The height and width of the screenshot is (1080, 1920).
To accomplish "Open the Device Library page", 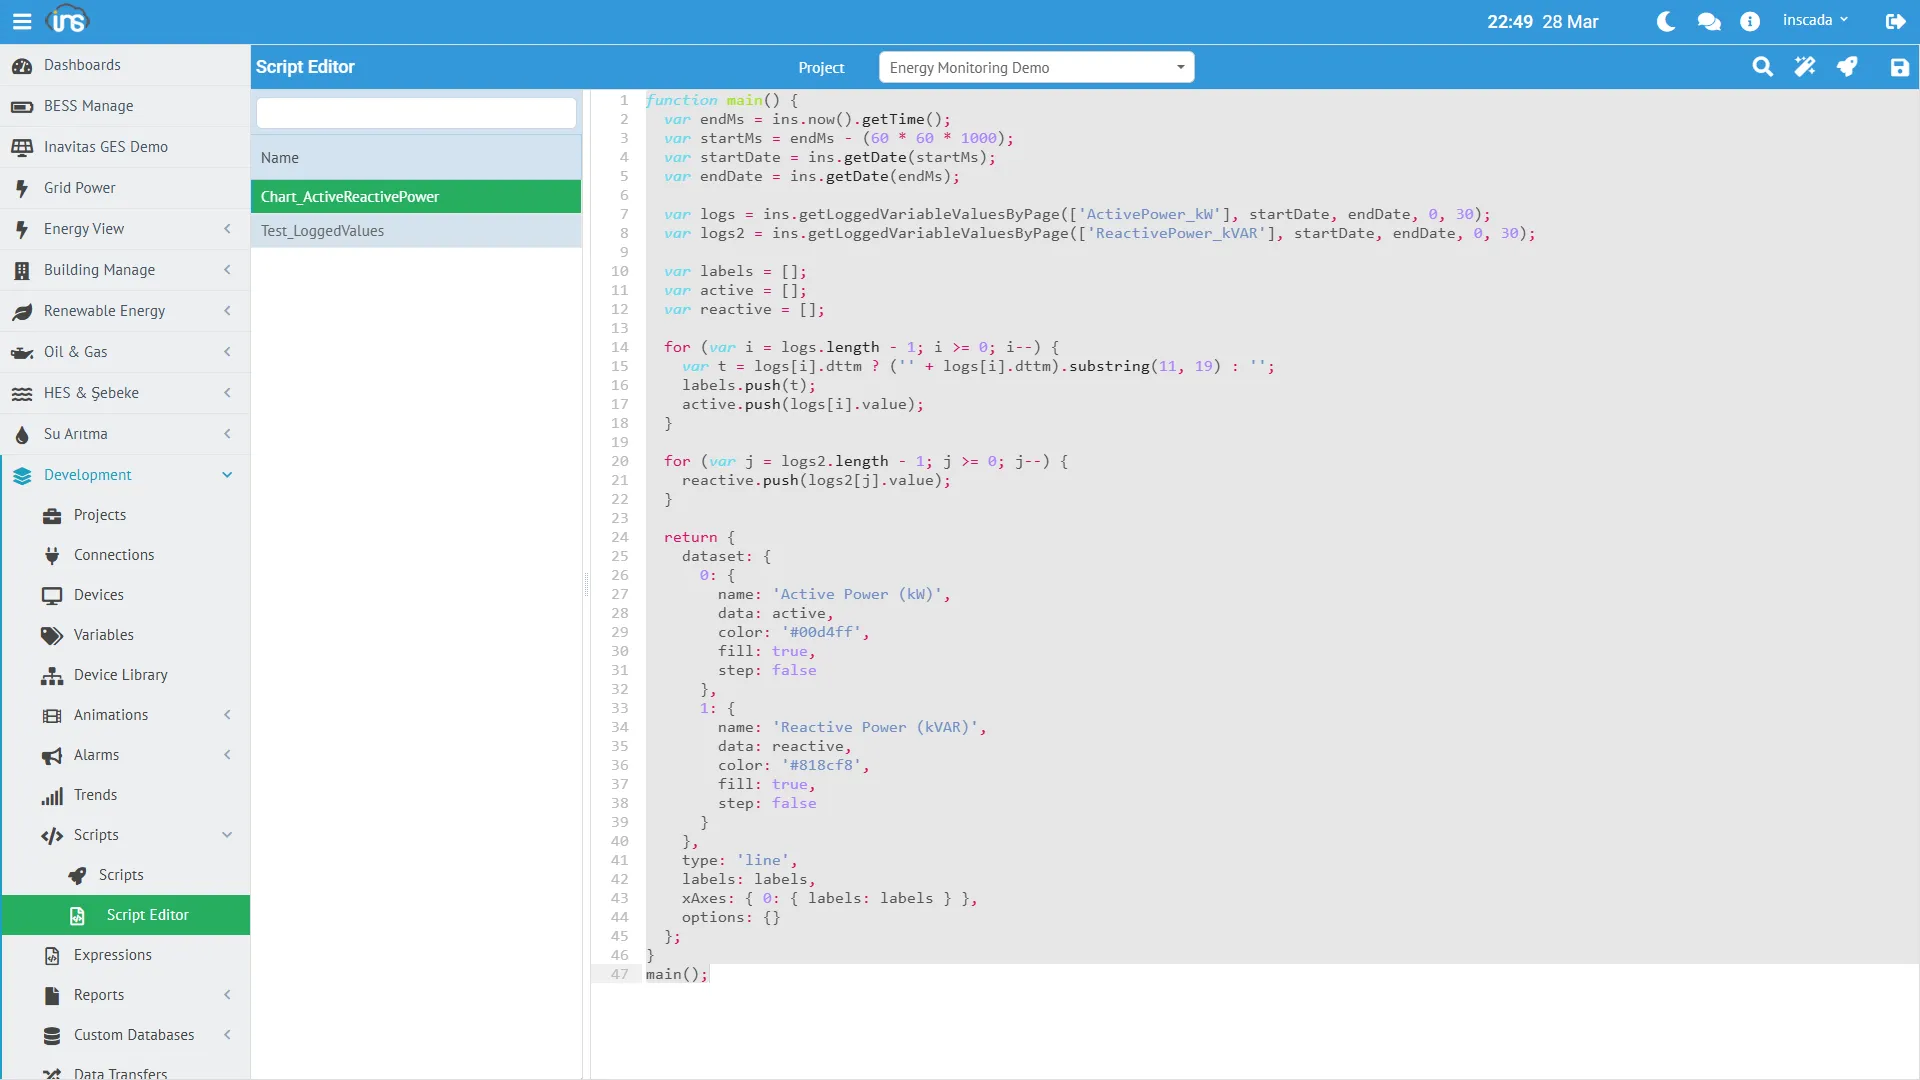I will (121, 675).
